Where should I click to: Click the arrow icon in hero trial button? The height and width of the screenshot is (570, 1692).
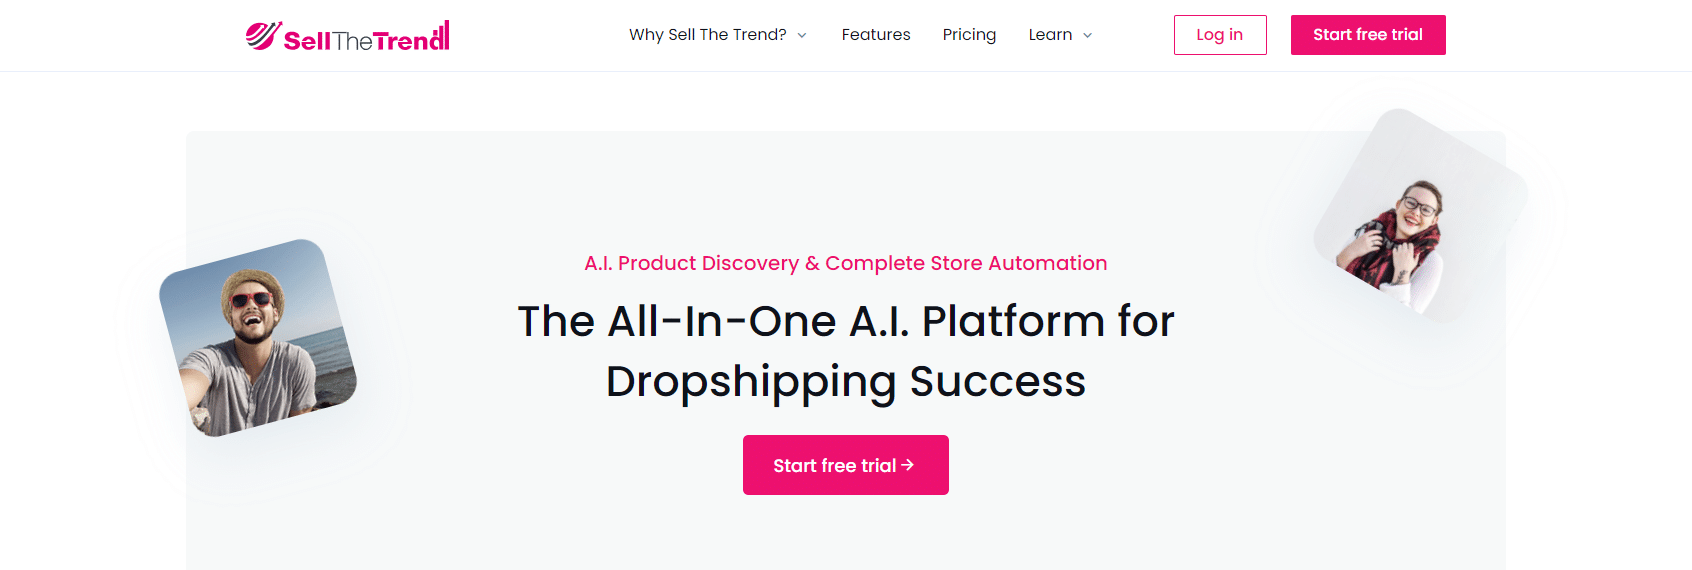tap(908, 465)
